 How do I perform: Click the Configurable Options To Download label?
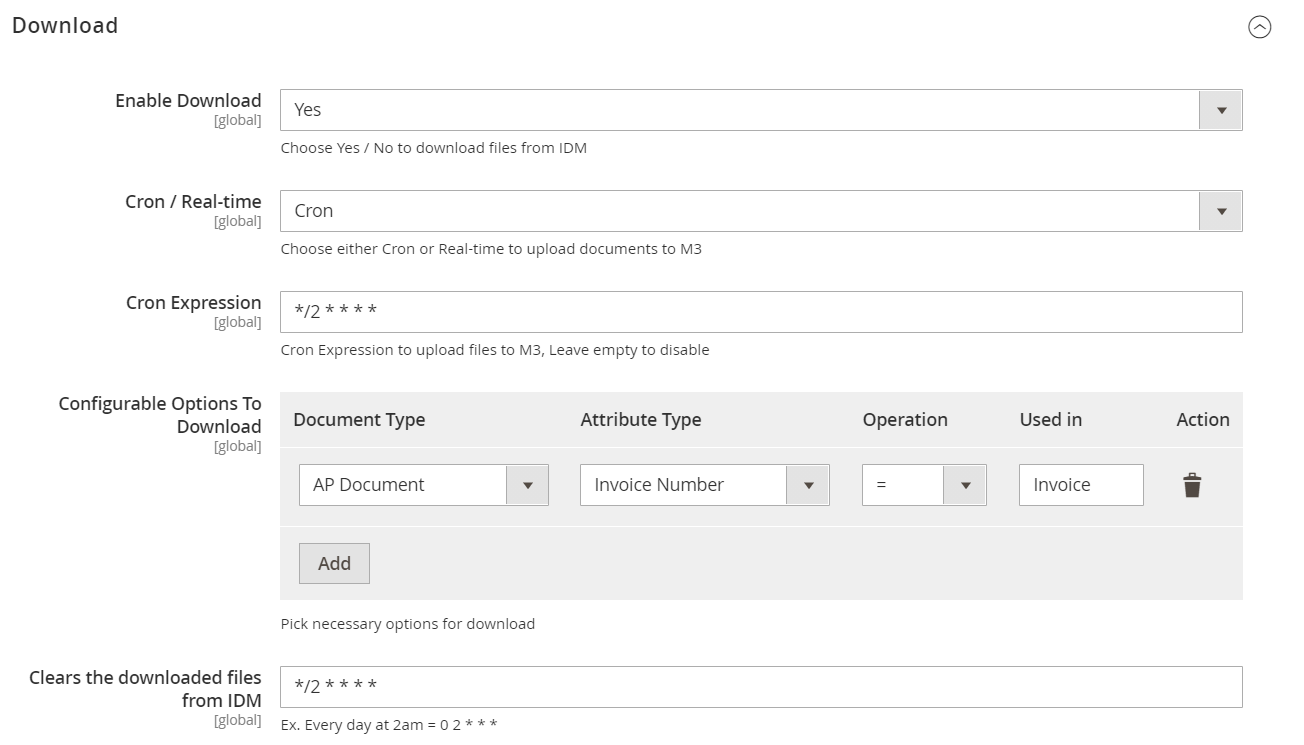[x=160, y=415]
